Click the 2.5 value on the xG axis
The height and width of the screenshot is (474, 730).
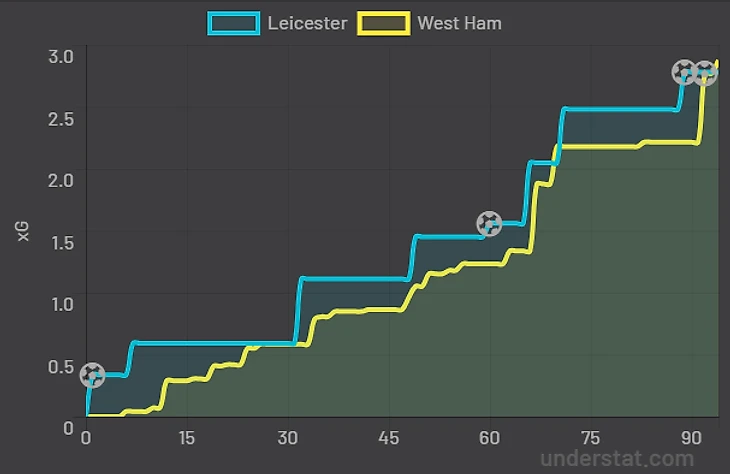[61, 119]
